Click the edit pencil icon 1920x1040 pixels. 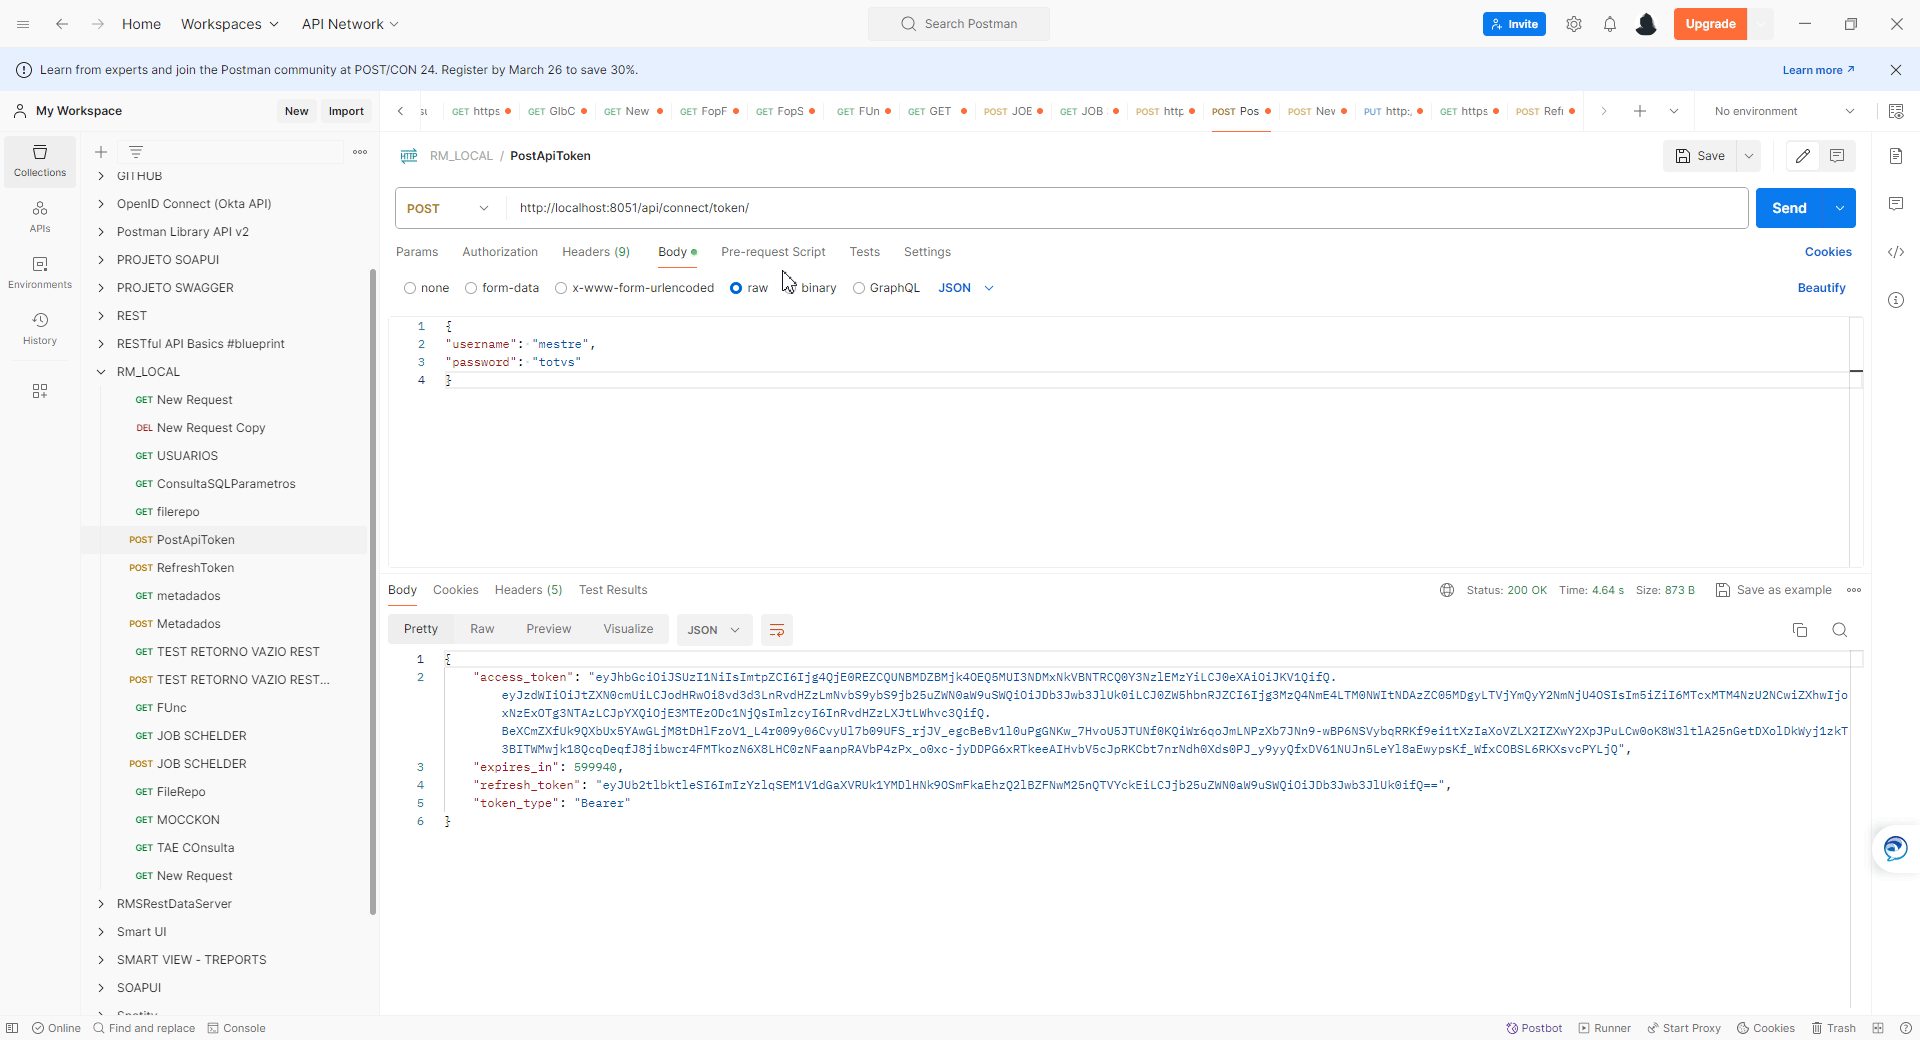[1803, 156]
